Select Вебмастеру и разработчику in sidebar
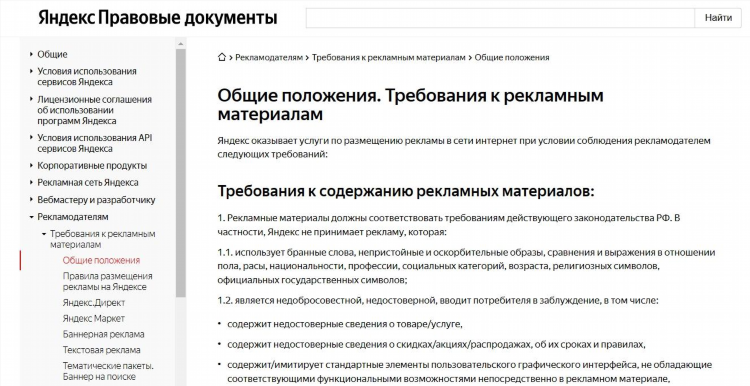This screenshot has height=386, width=750. click(x=97, y=200)
